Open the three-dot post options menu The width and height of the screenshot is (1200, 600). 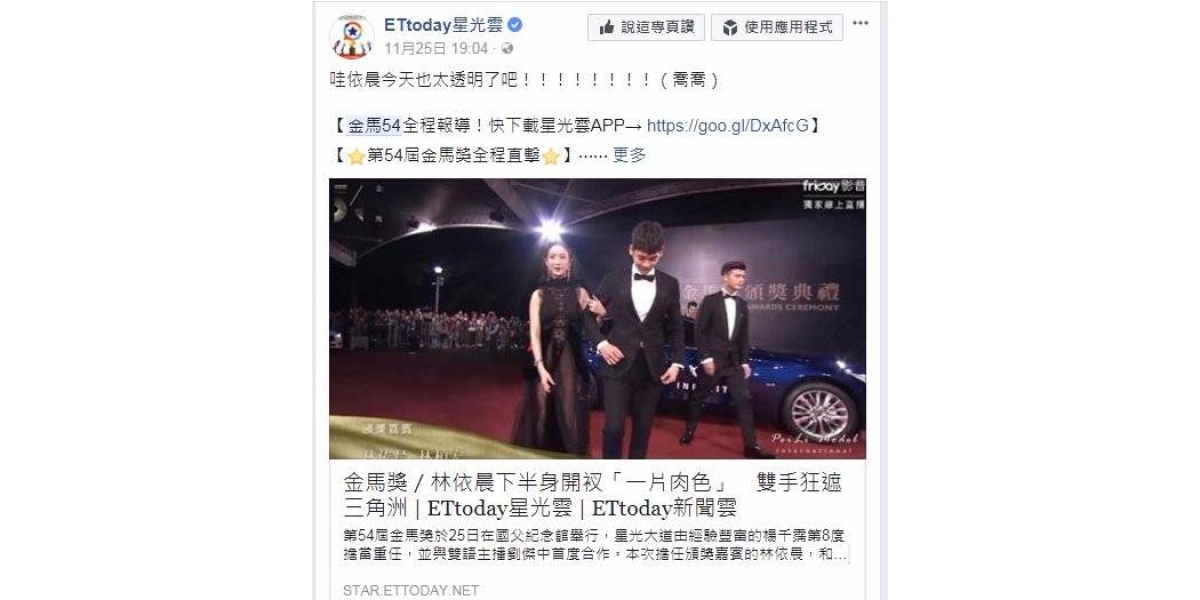[861, 23]
